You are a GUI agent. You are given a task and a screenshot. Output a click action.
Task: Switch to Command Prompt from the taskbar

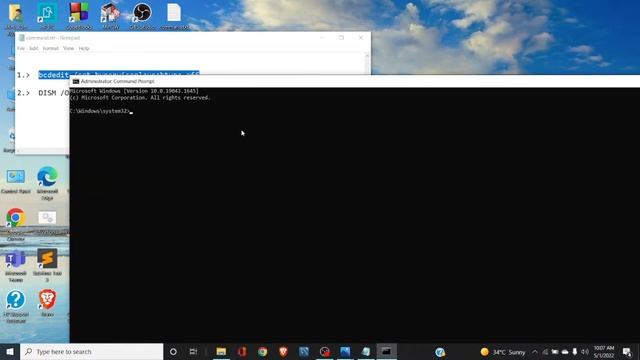pos(386,351)
